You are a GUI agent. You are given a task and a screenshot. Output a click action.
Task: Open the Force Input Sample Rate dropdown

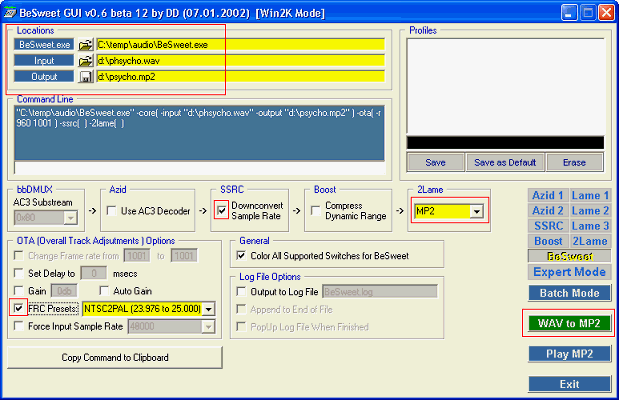(208, 327)
